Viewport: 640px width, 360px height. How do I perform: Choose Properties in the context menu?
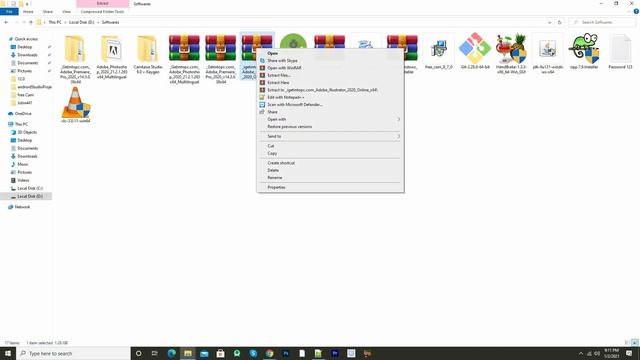coord(330,187)
